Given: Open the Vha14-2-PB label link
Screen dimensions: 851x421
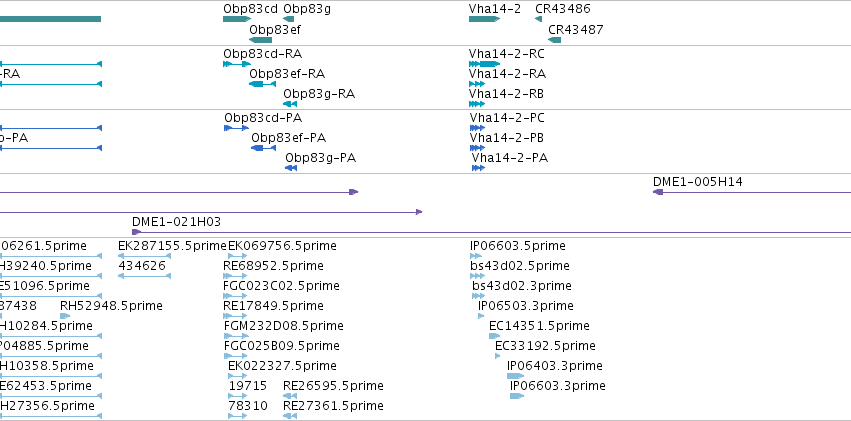Looking at the screenshot, I should [507, 138].
